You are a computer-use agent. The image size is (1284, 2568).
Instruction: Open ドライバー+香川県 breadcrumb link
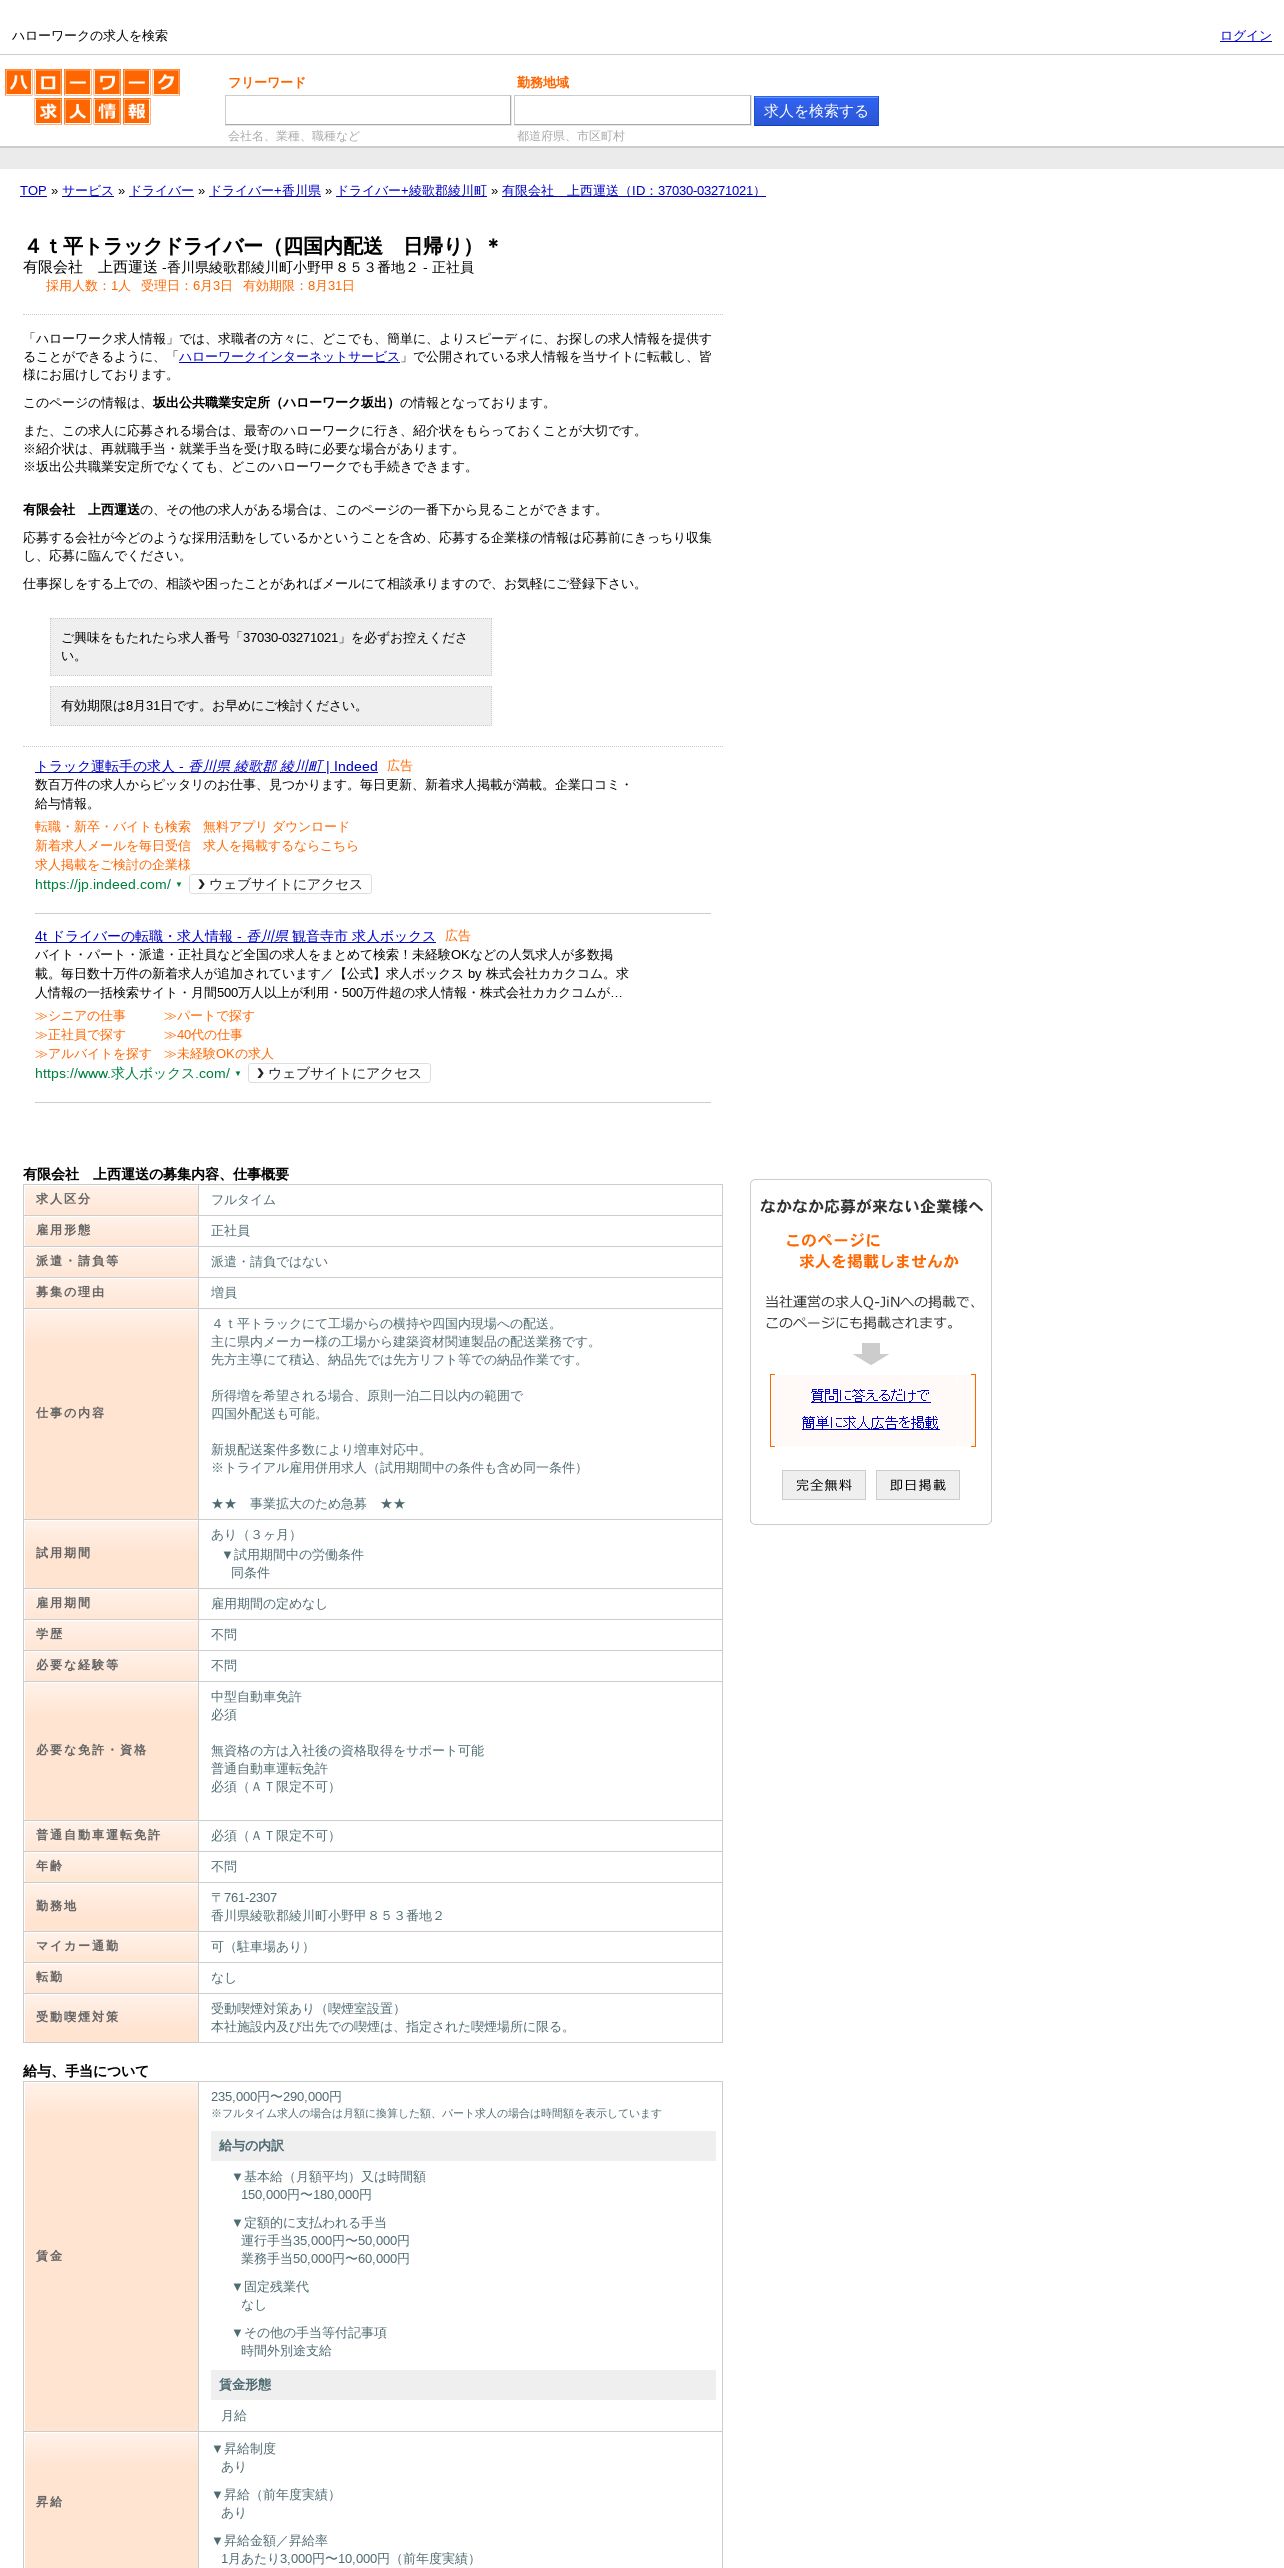265,190
